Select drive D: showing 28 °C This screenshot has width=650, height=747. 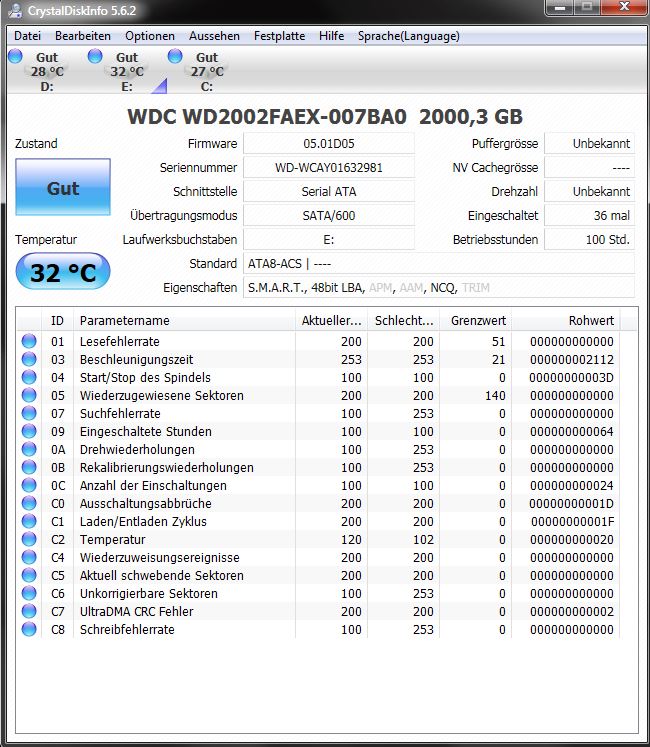pyautogui.click(x=47, y=71)
